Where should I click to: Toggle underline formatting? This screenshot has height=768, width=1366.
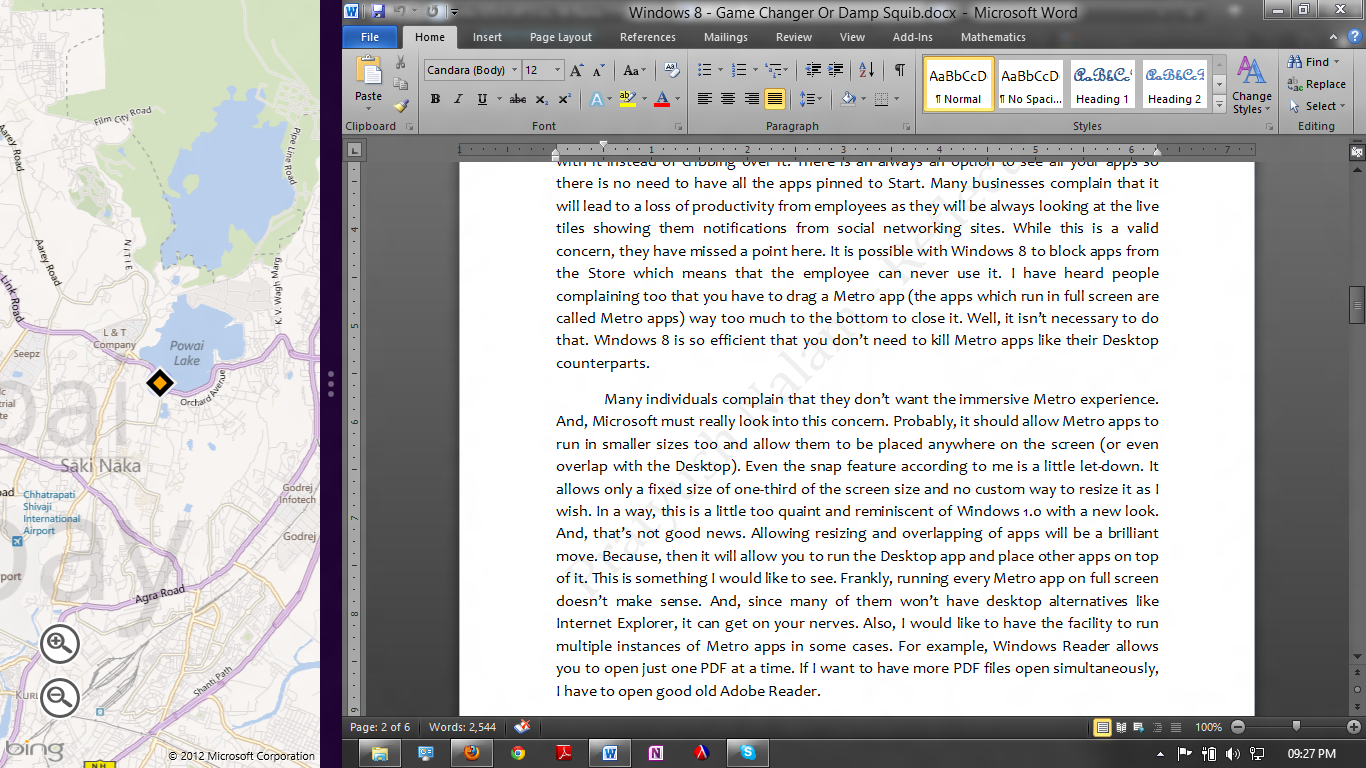(x=482, y=99)
